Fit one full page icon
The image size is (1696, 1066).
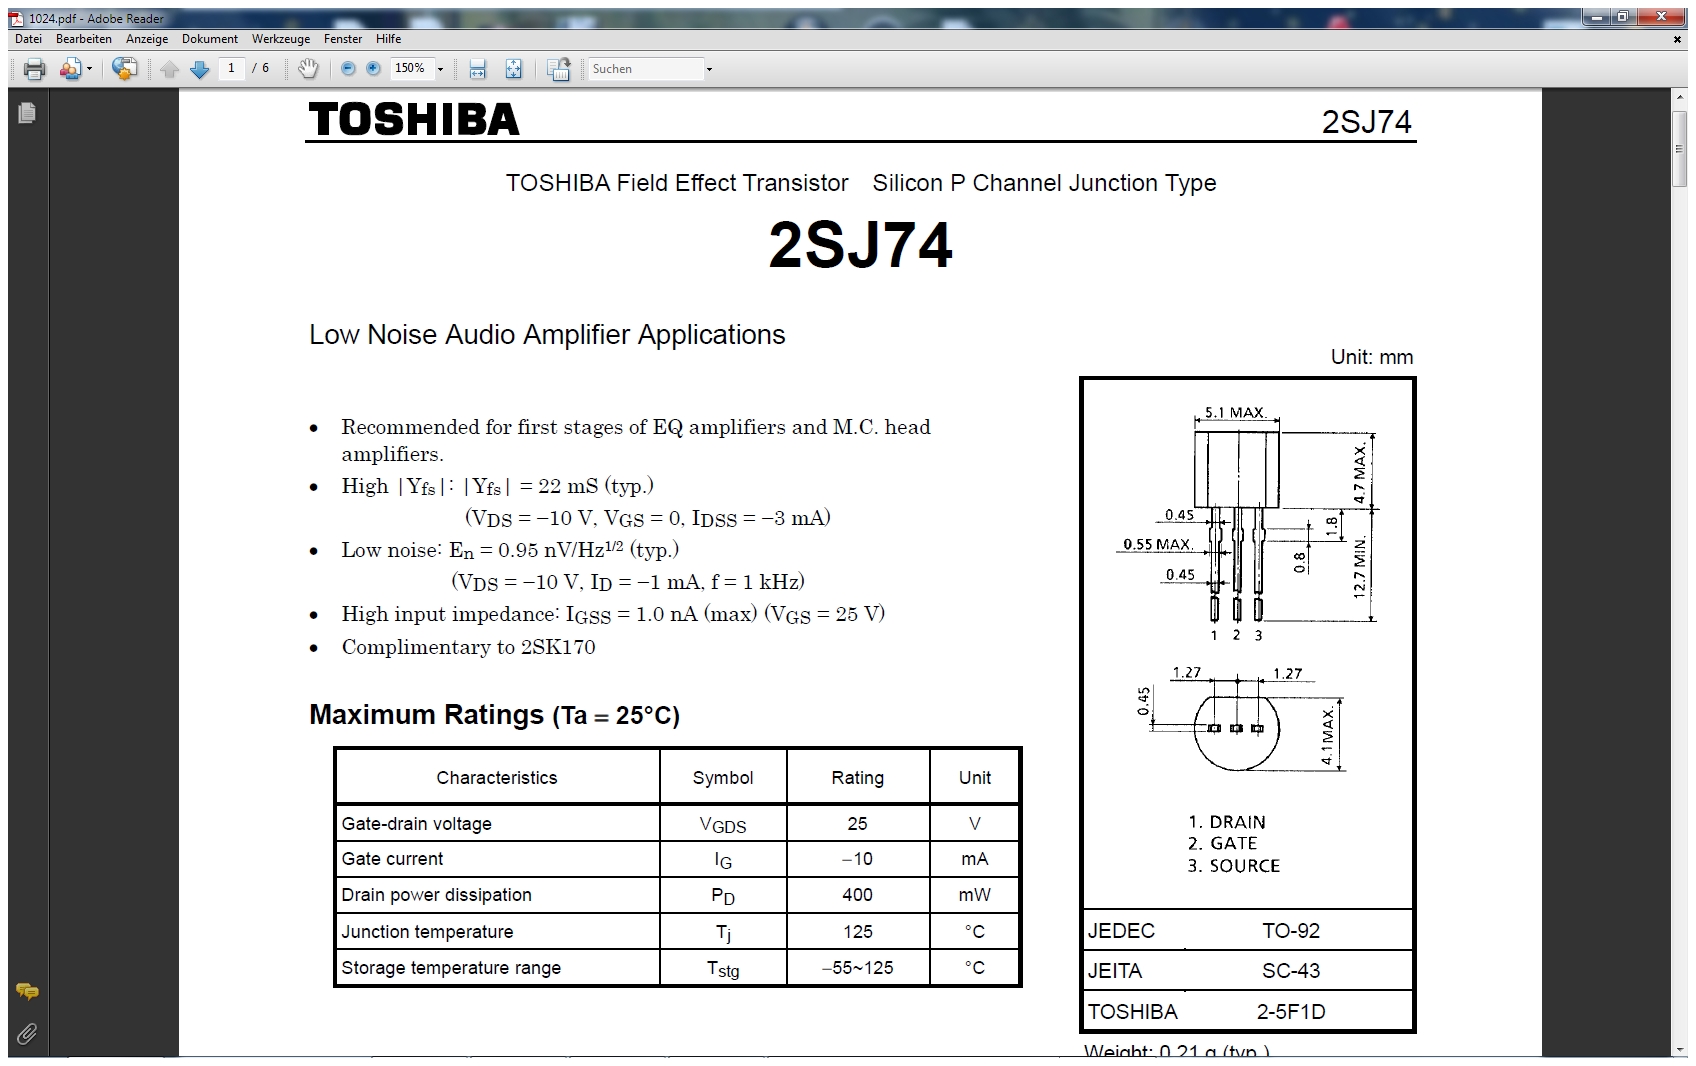point(513,69)
